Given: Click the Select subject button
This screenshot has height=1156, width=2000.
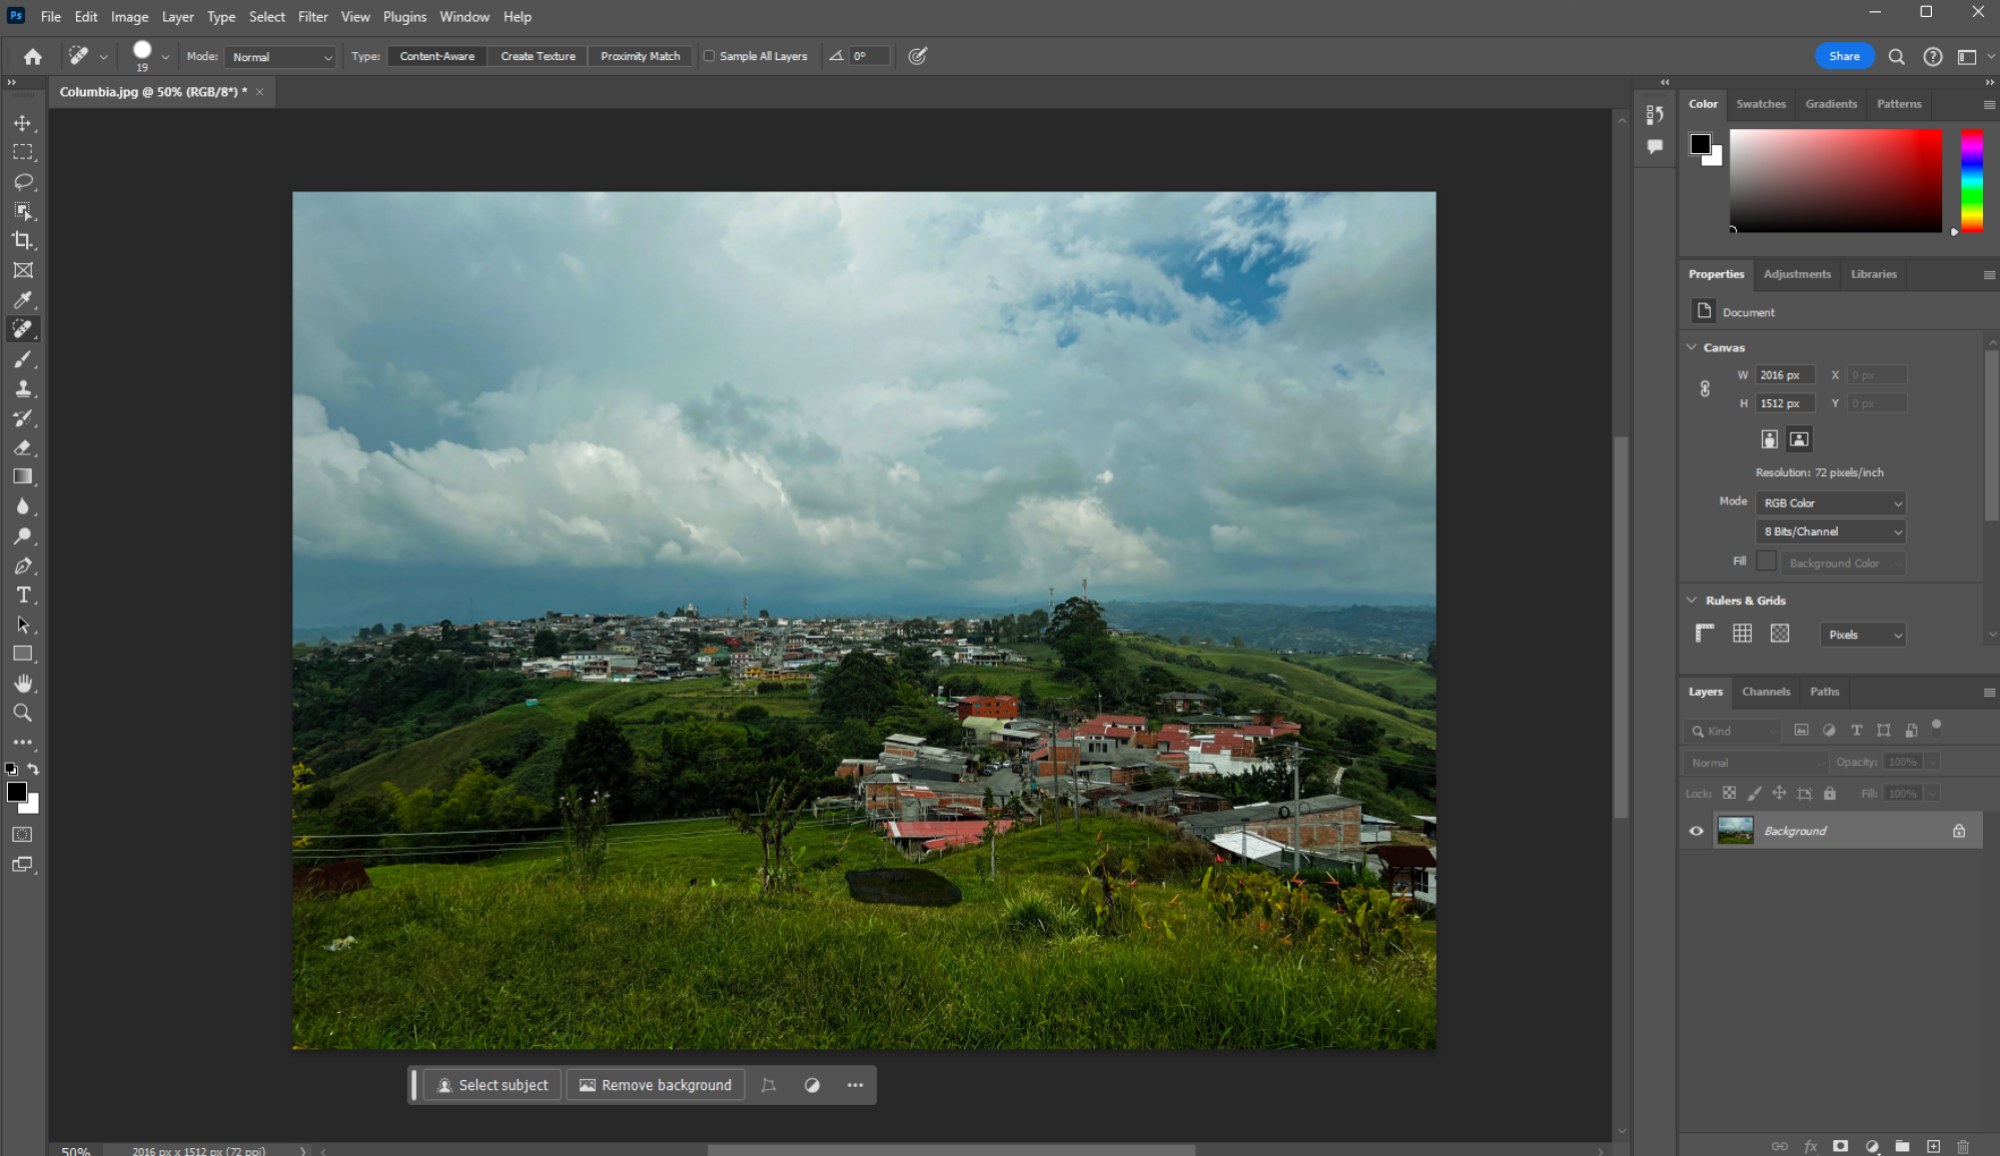Looking at the screenshot, I should (x=491, y=1084).
